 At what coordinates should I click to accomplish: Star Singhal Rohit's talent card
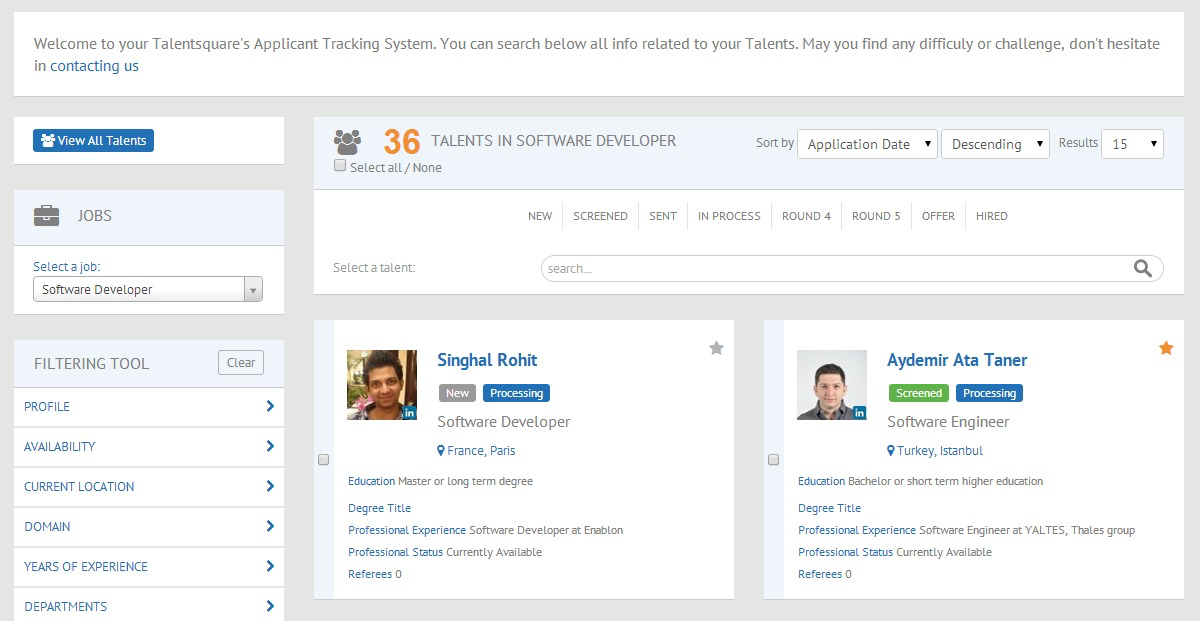point(716,347)
